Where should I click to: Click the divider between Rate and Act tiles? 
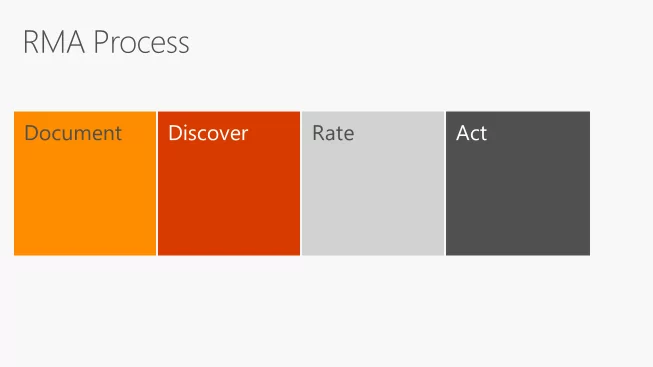[445, 183]
